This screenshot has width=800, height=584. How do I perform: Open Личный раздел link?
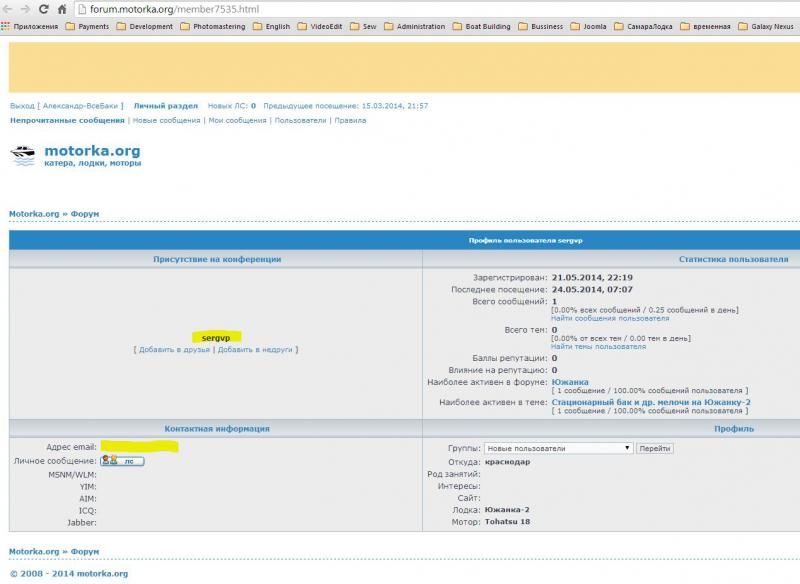(x=166, y=105)
